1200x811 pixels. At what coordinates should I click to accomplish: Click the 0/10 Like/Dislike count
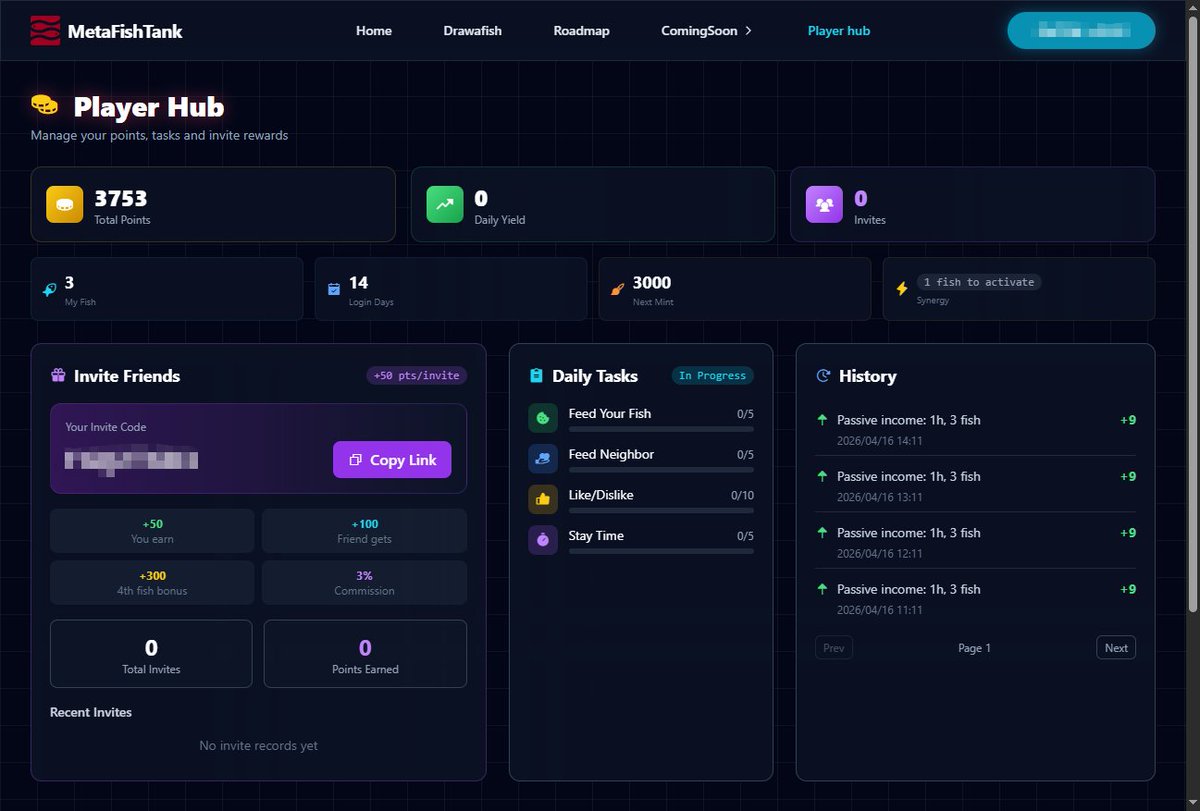click(x=742, y=495)
